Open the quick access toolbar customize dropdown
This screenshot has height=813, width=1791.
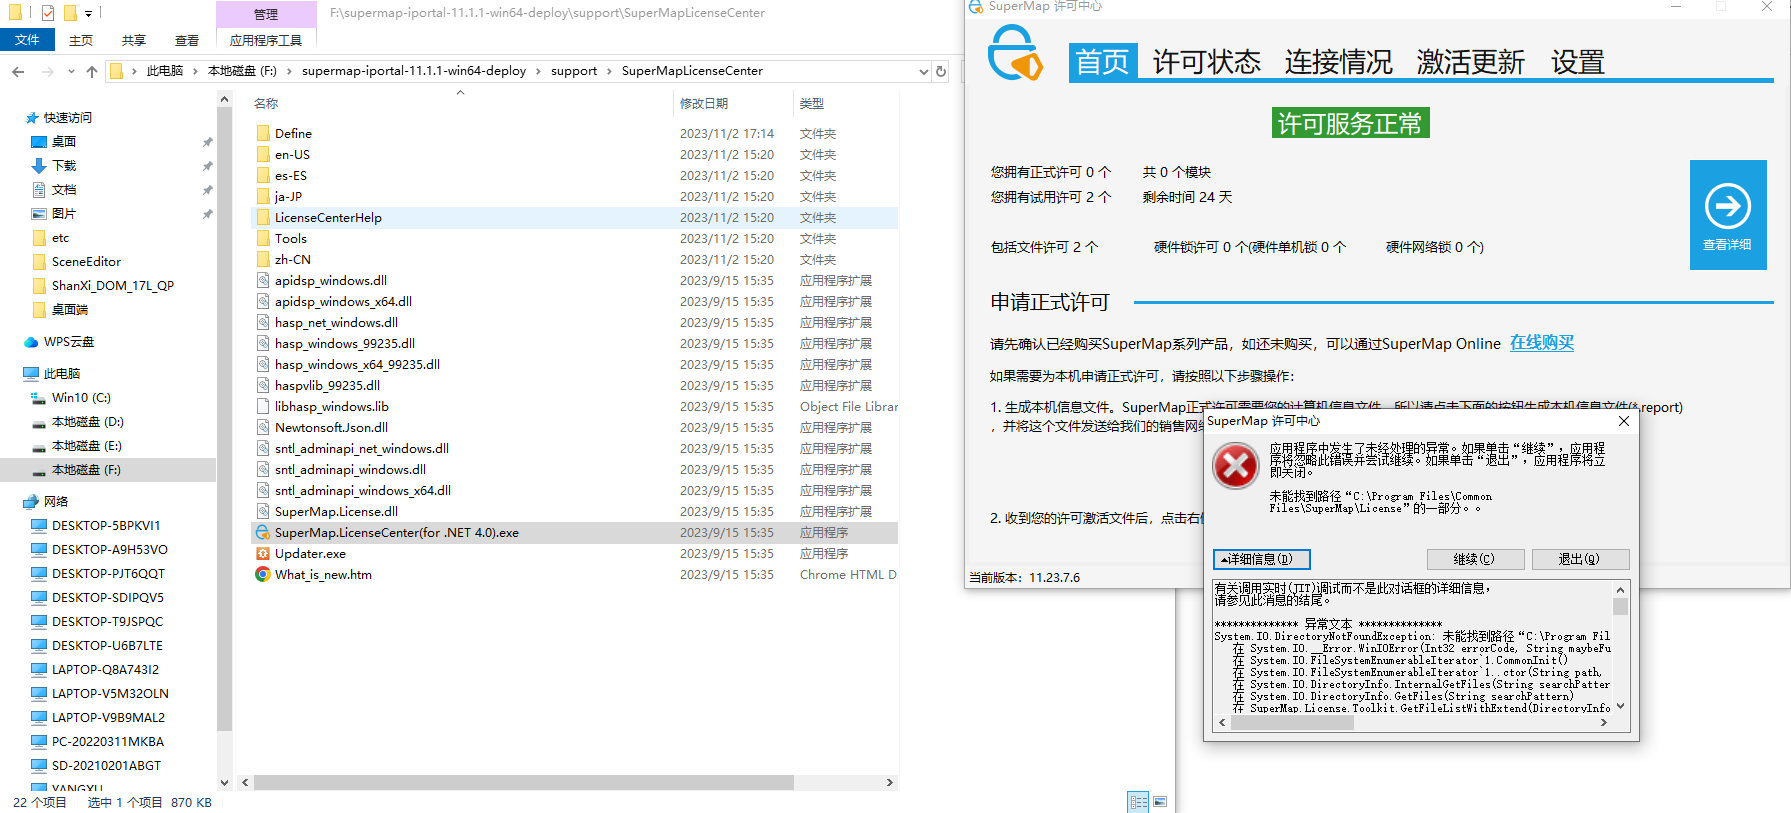[88, 14]
